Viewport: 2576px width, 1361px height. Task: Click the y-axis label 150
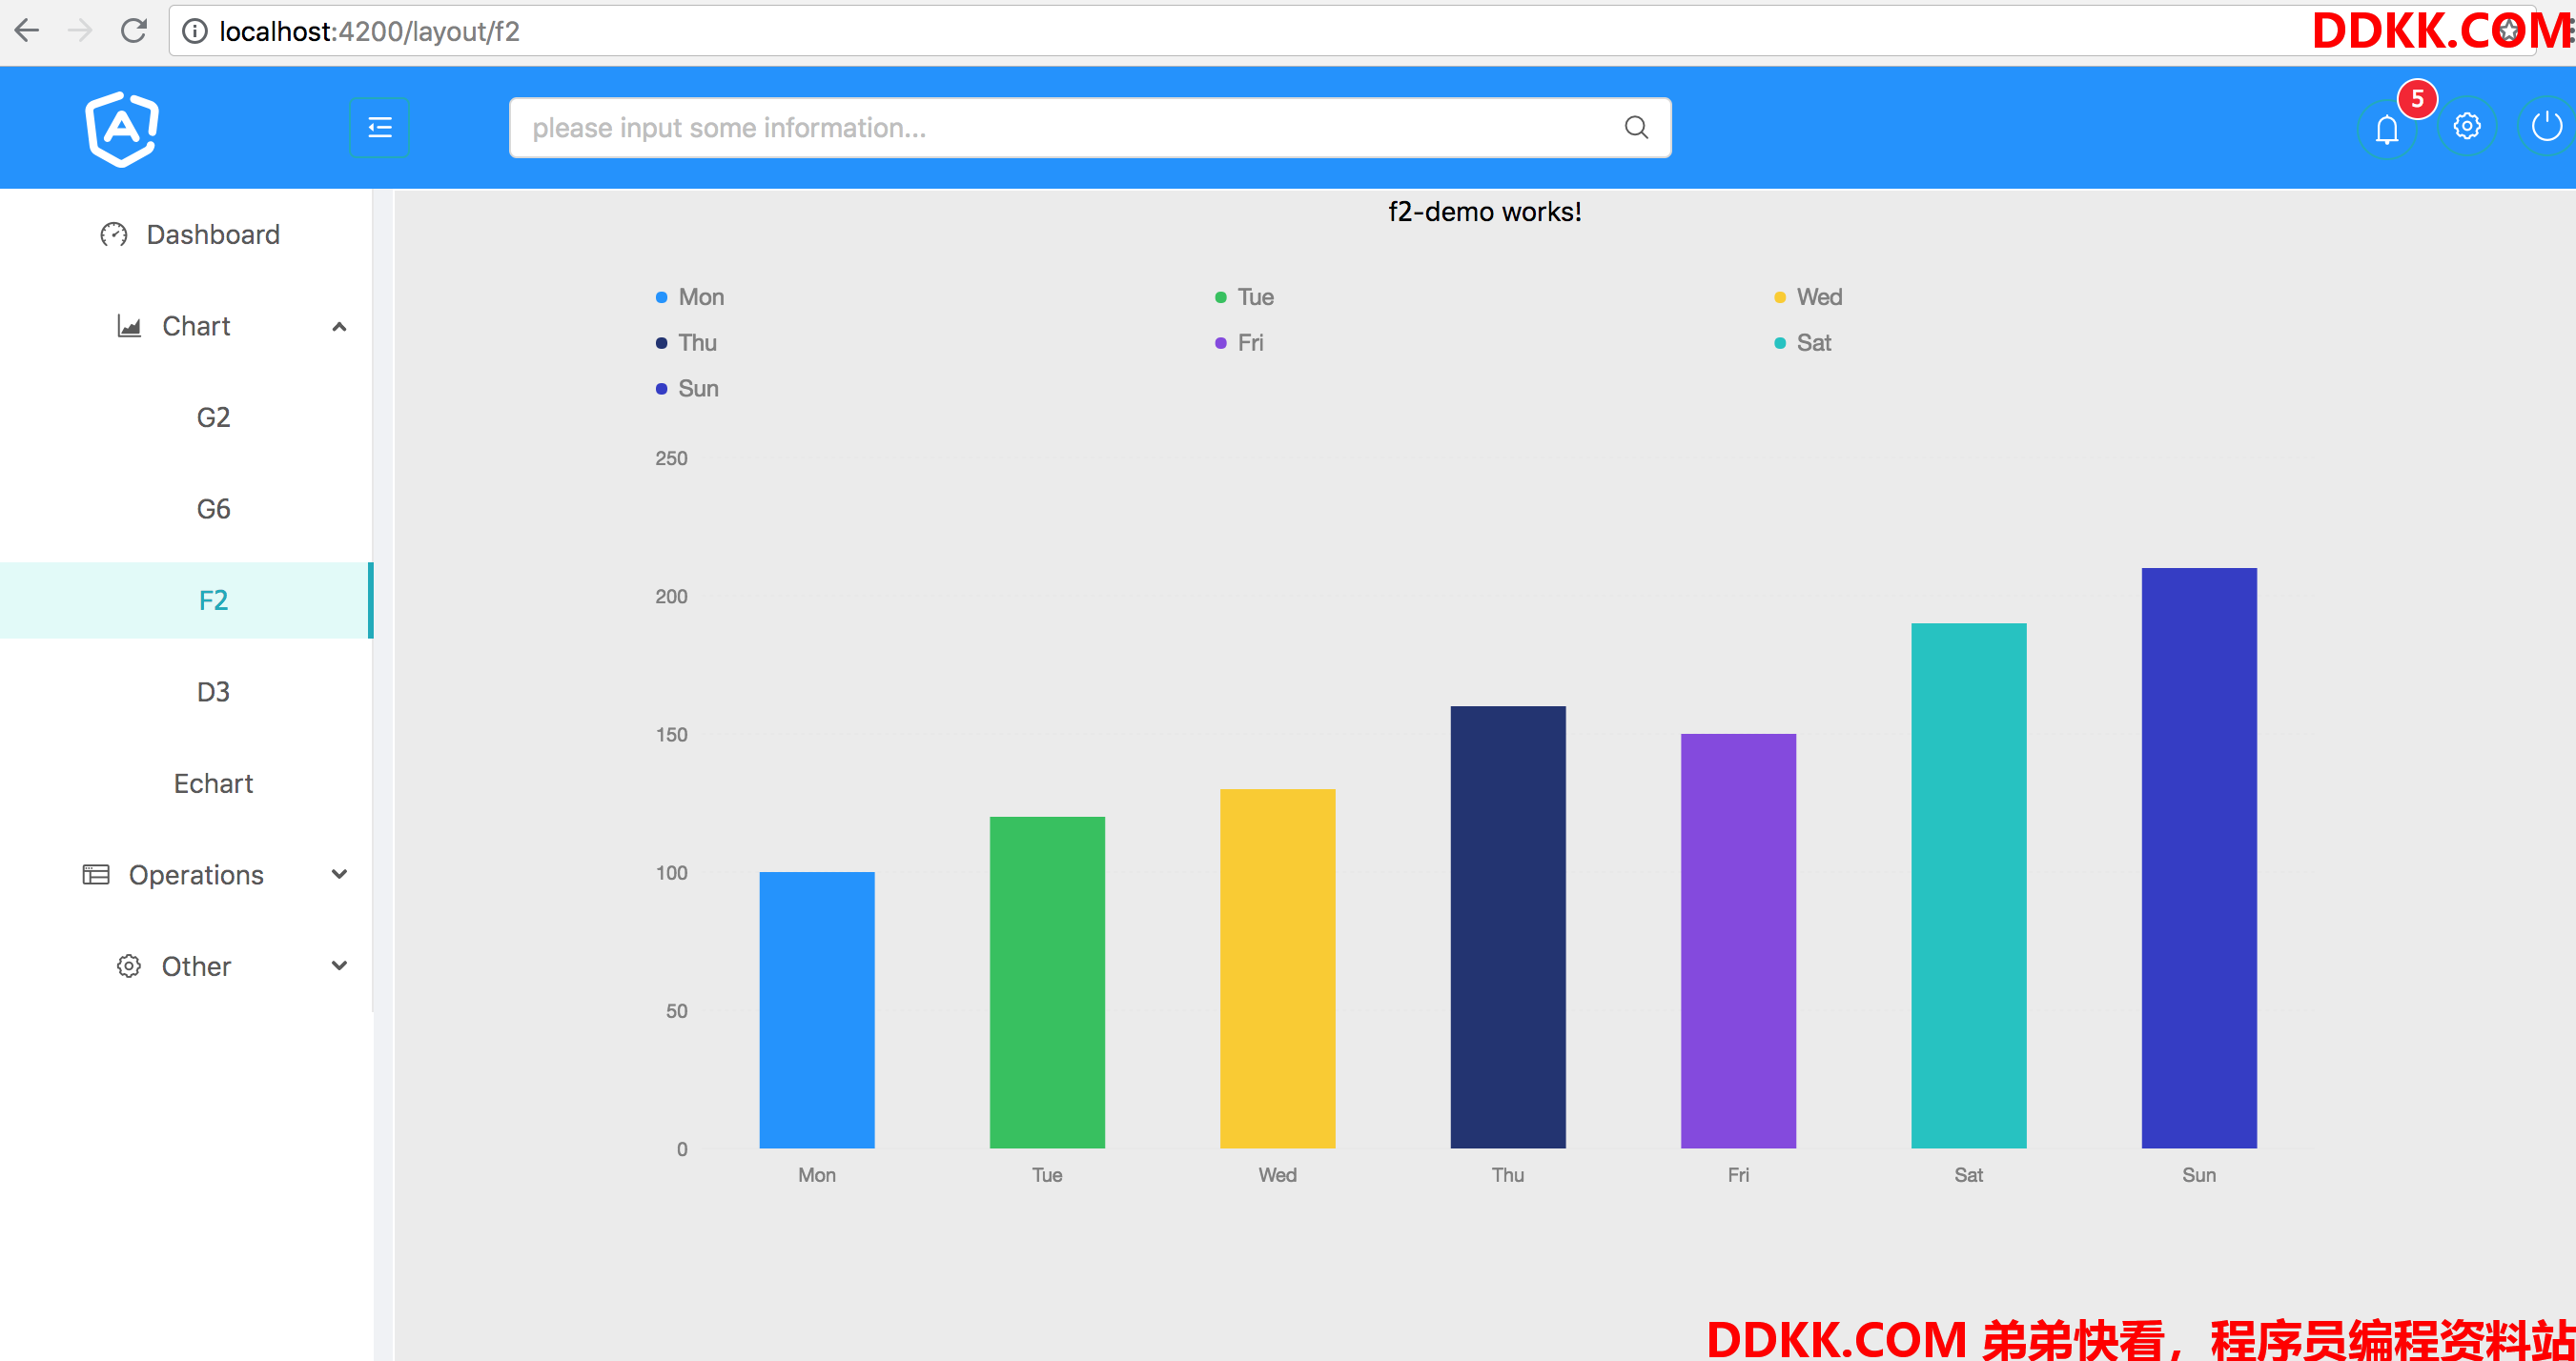tap(671, 734)
